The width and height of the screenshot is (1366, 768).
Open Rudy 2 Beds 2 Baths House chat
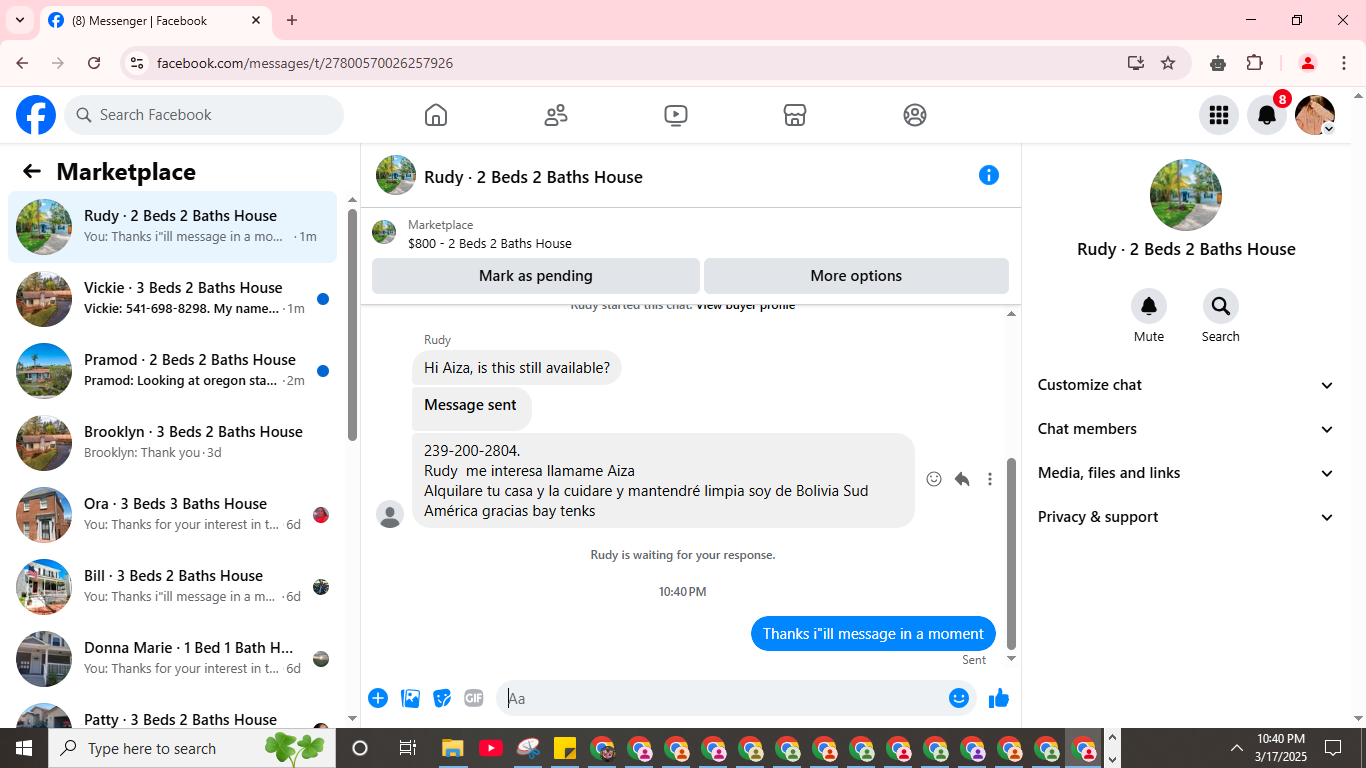tap(172, 227)
